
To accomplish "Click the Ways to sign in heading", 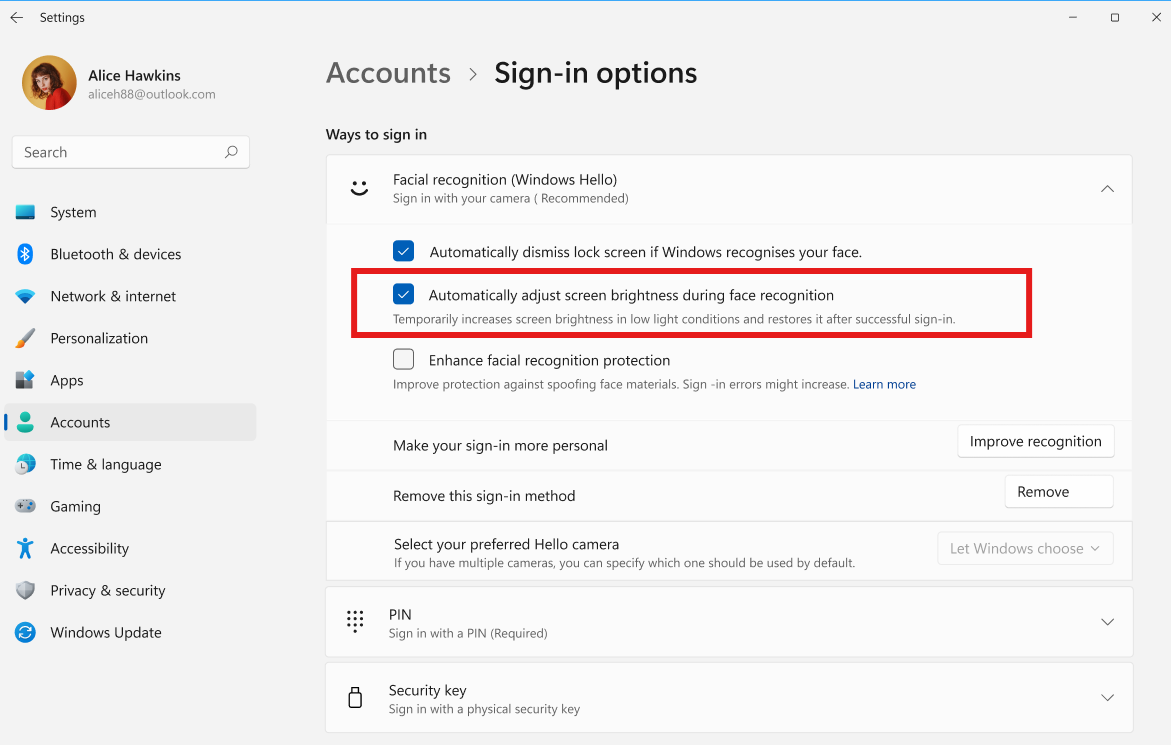I will 376,134.
